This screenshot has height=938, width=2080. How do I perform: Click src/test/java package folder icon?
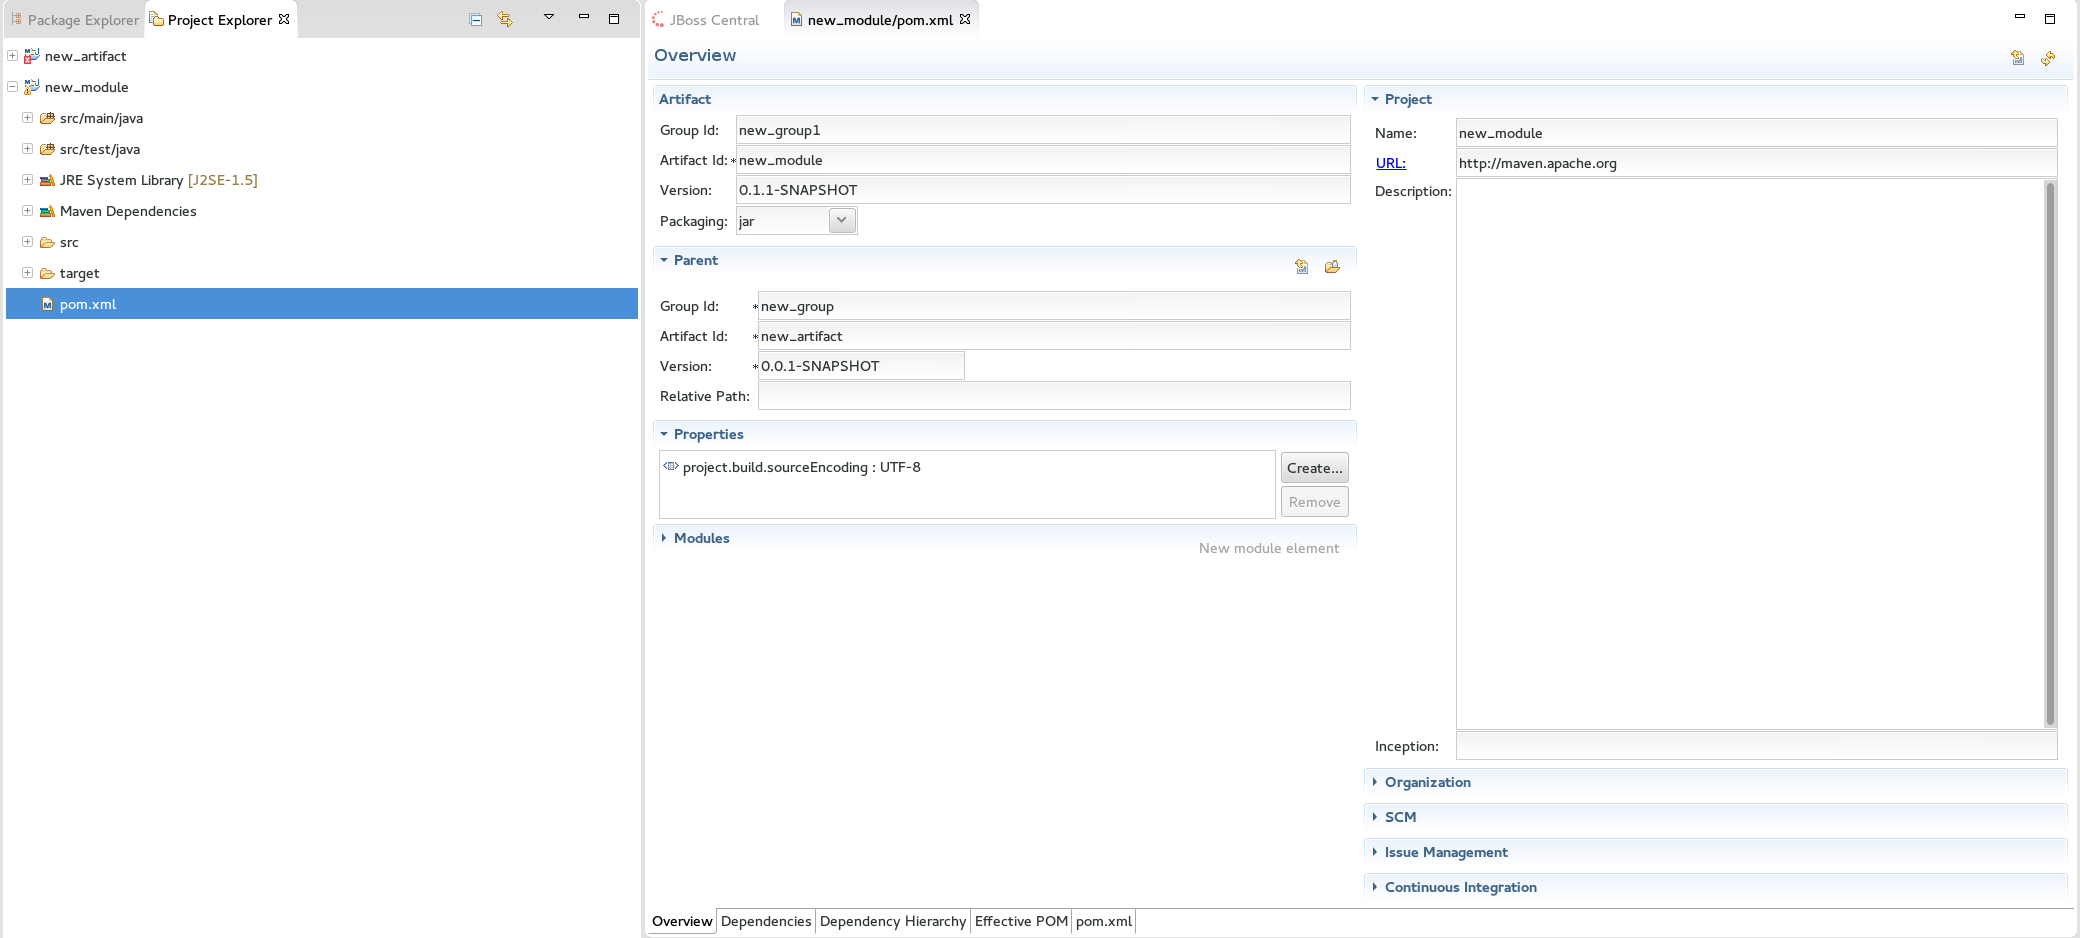click(47, 149)
